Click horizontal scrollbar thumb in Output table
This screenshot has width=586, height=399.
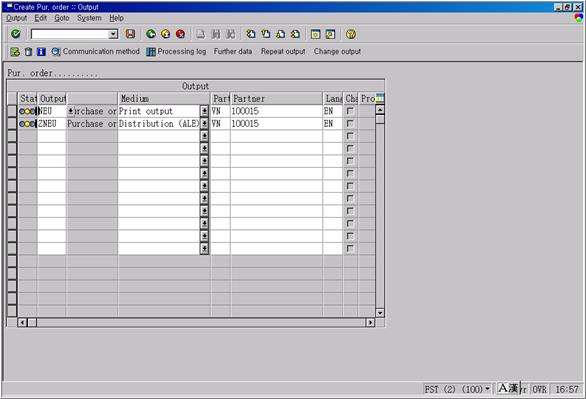[32, 322]
